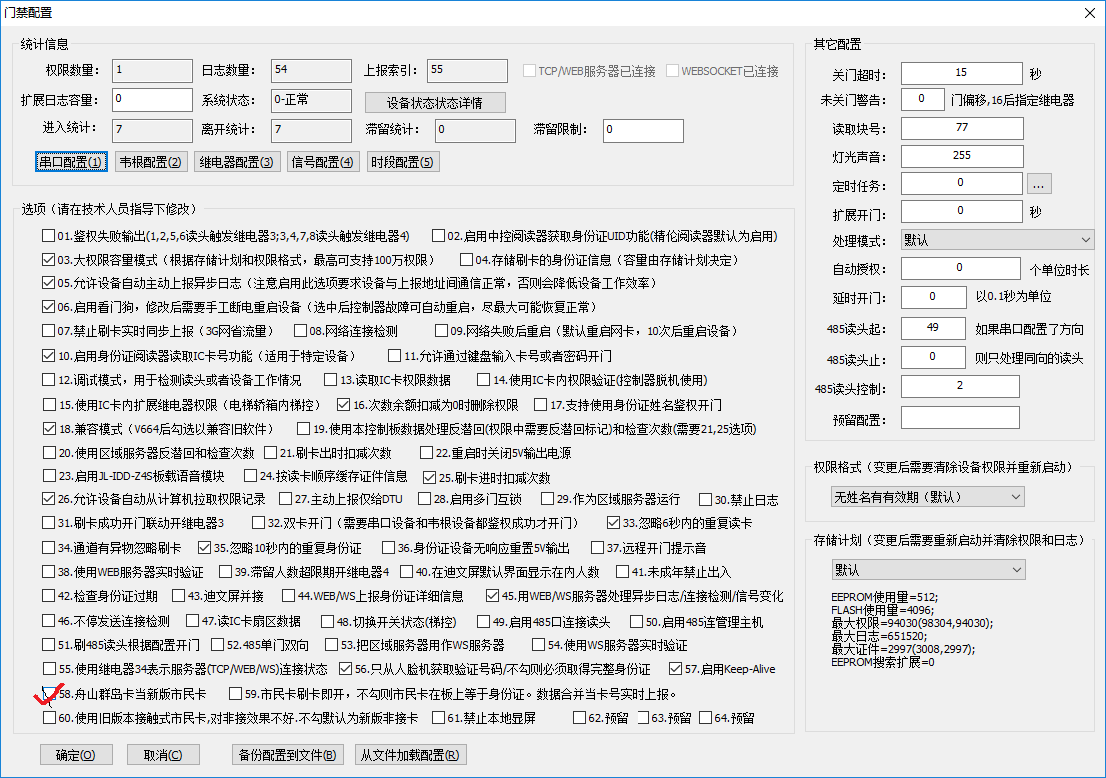Click 备份配置到文件(B) button

coord(287,755)
